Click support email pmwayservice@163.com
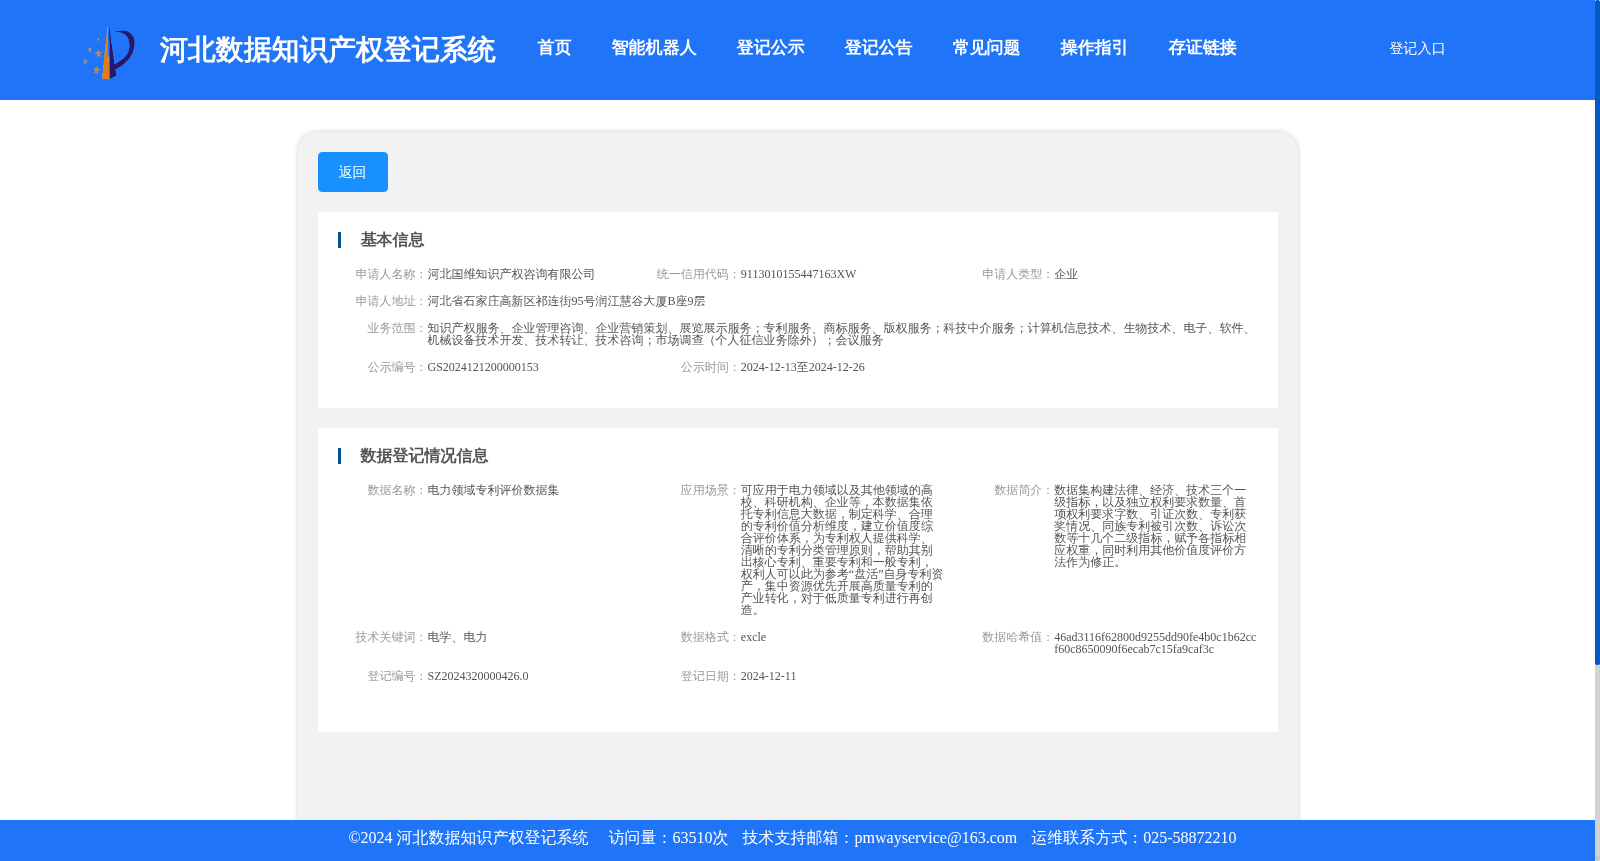The width and height of the screenshot is (1600, 861). click(x=935, y=838)
